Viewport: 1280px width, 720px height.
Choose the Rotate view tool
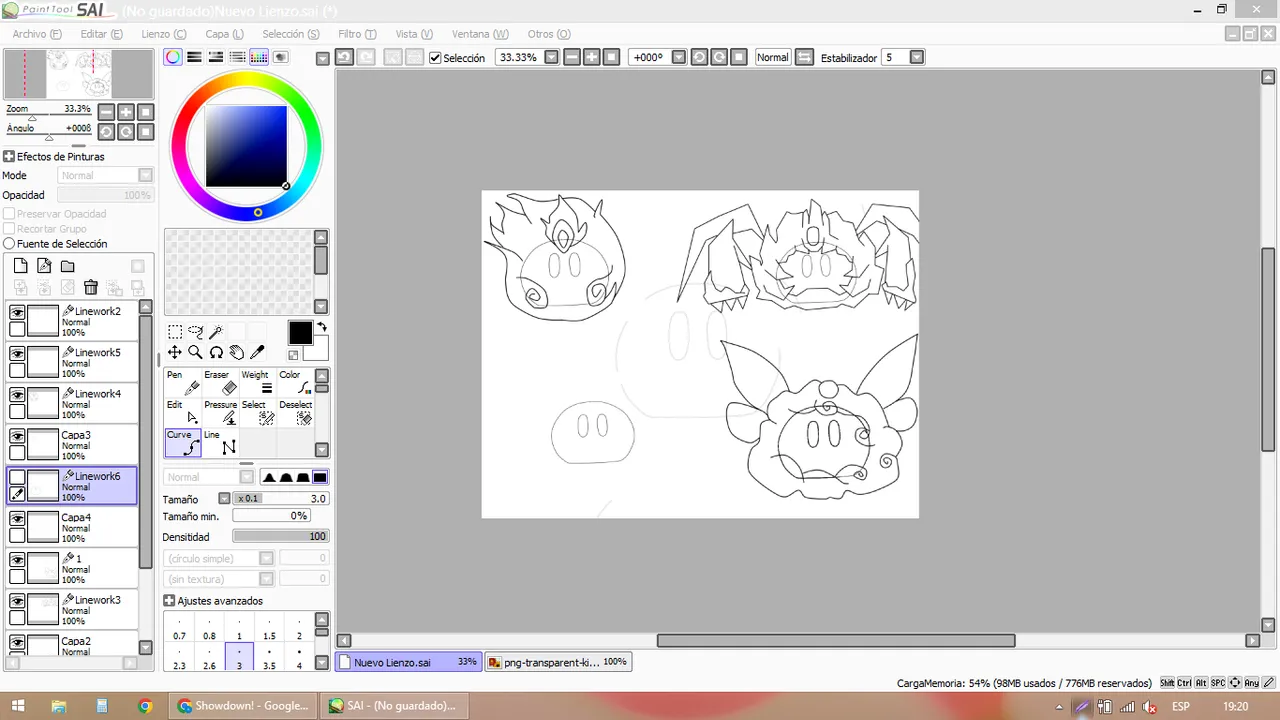click(x=216, y=352)
